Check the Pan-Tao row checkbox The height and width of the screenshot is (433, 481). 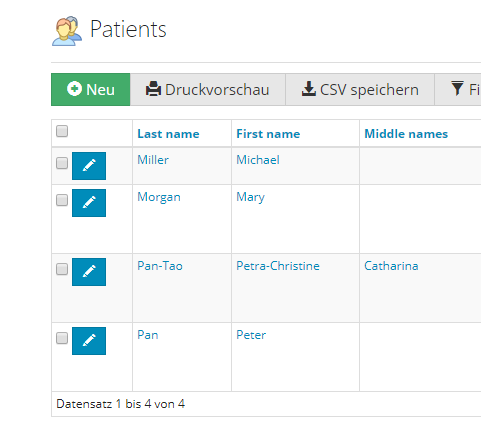[x=62, y=269]
